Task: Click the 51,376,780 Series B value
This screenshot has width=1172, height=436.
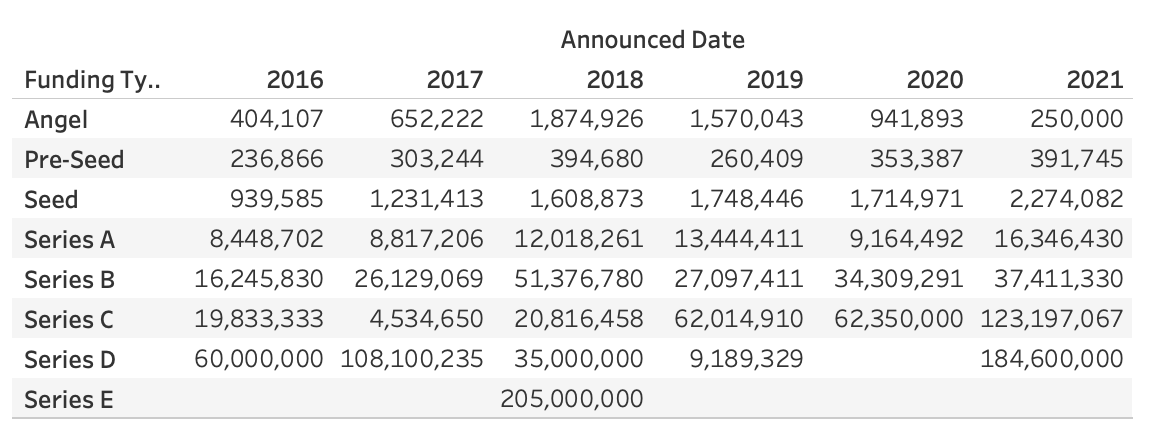Action: [579, 278]
